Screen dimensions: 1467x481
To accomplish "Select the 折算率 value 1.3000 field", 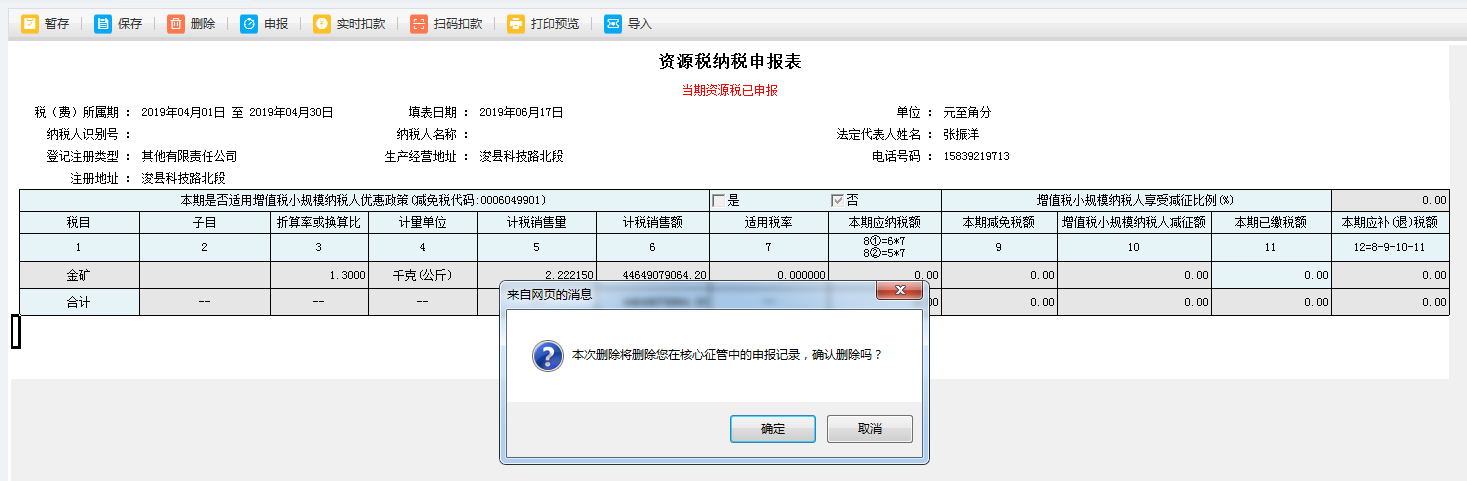I will (x=319, y=275).
